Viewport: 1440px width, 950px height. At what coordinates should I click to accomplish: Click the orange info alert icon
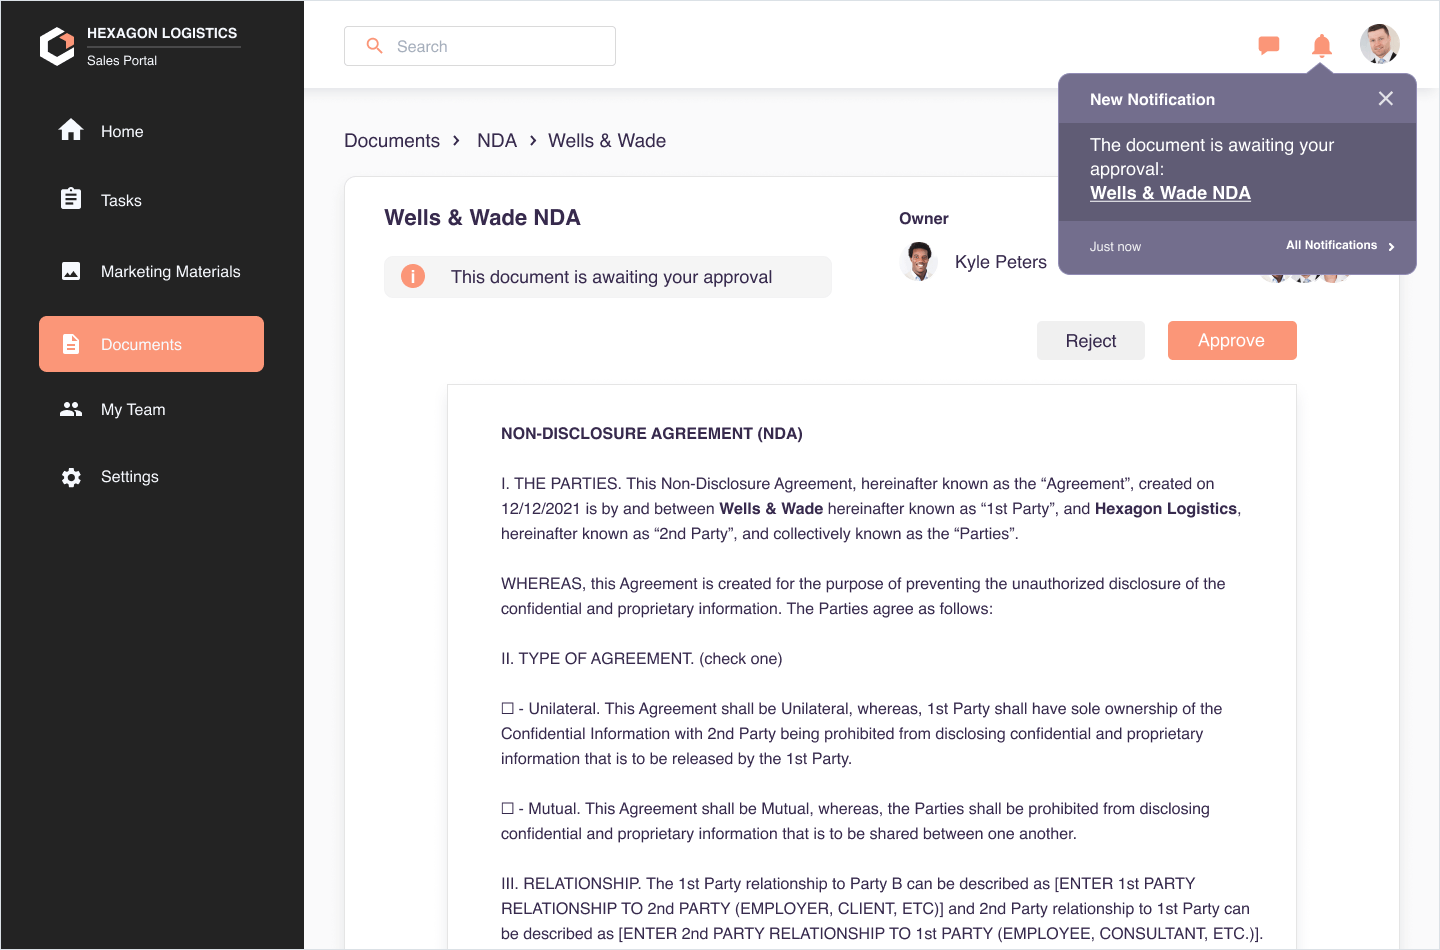(413, 276)
